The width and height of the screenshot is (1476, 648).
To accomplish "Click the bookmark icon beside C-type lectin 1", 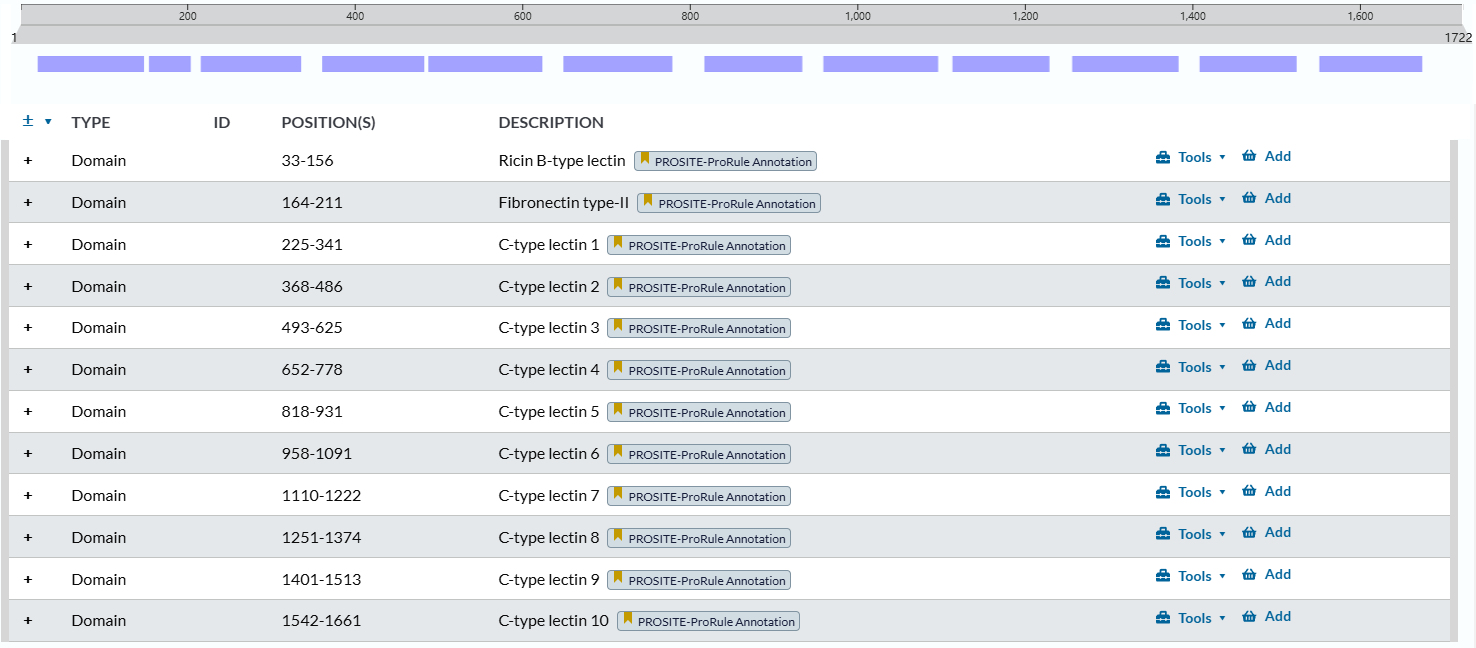I will pos(618,243).
